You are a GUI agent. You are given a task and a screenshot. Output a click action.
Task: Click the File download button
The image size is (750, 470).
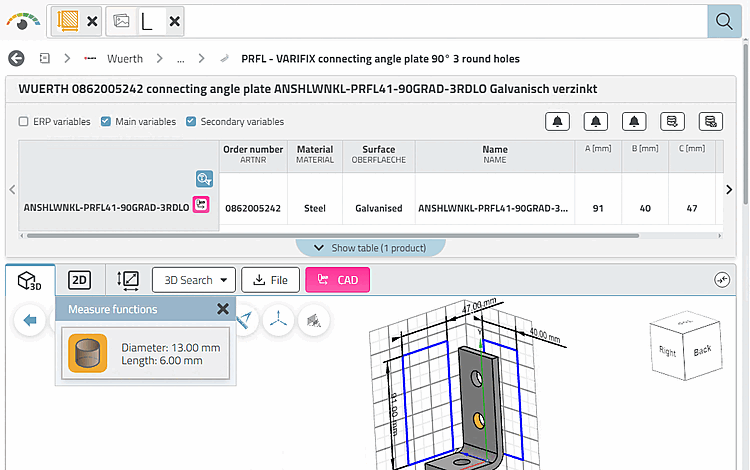point(270,280)
